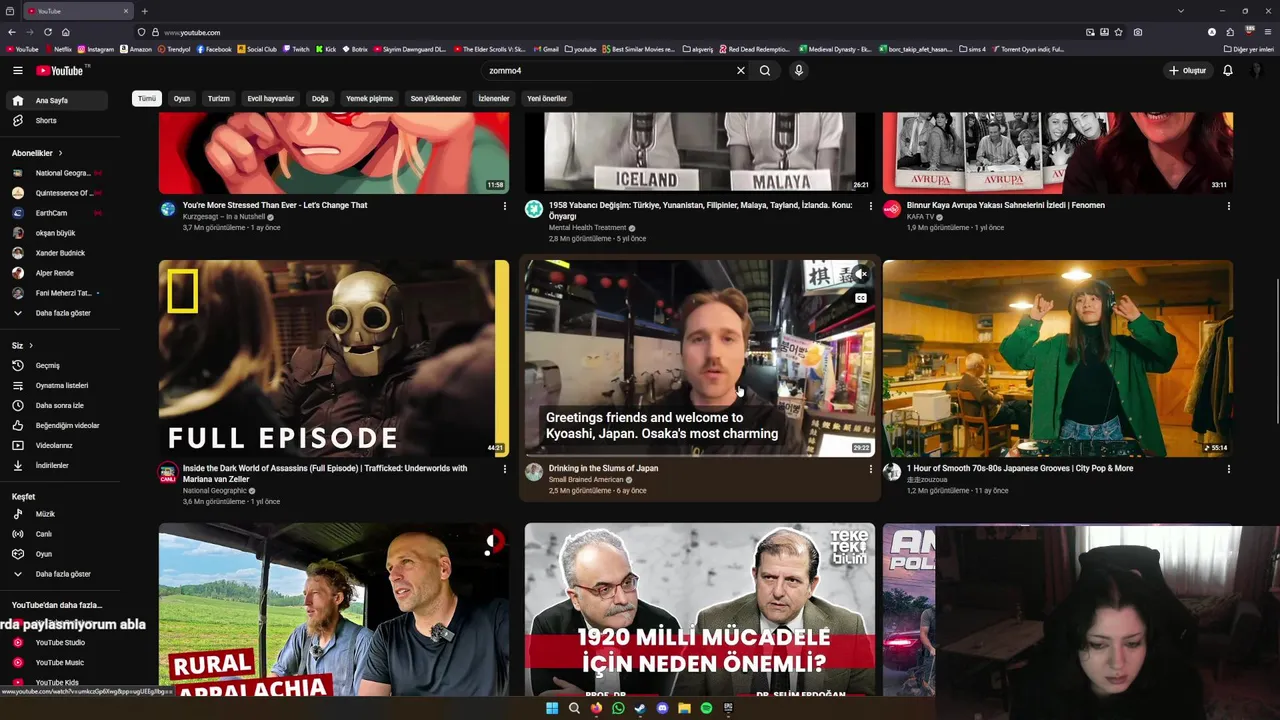Open the Xander Budnick subscription

coord(56,253)
